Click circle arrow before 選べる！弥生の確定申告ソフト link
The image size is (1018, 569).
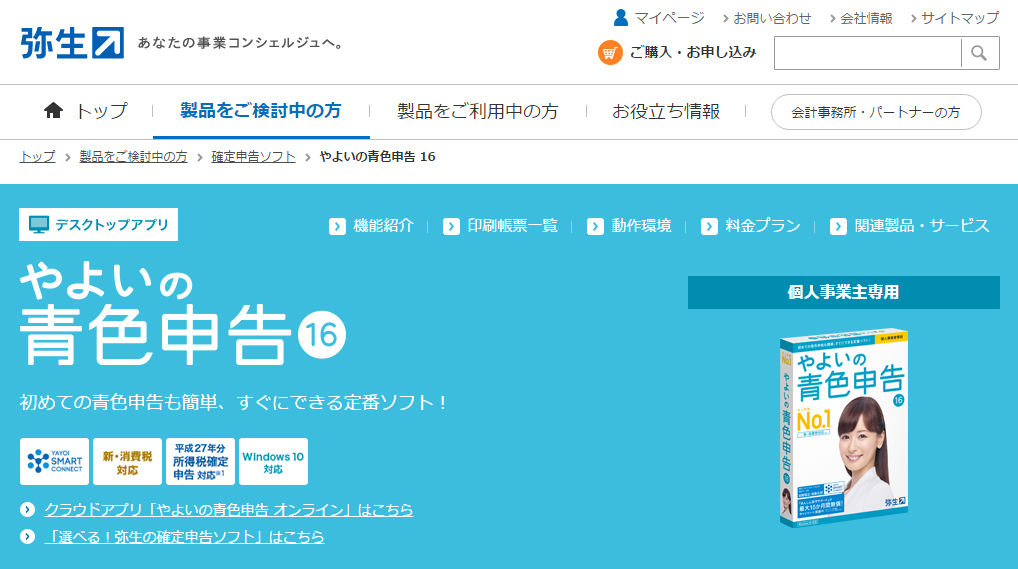pyautogui.click(x=27, y=537)
